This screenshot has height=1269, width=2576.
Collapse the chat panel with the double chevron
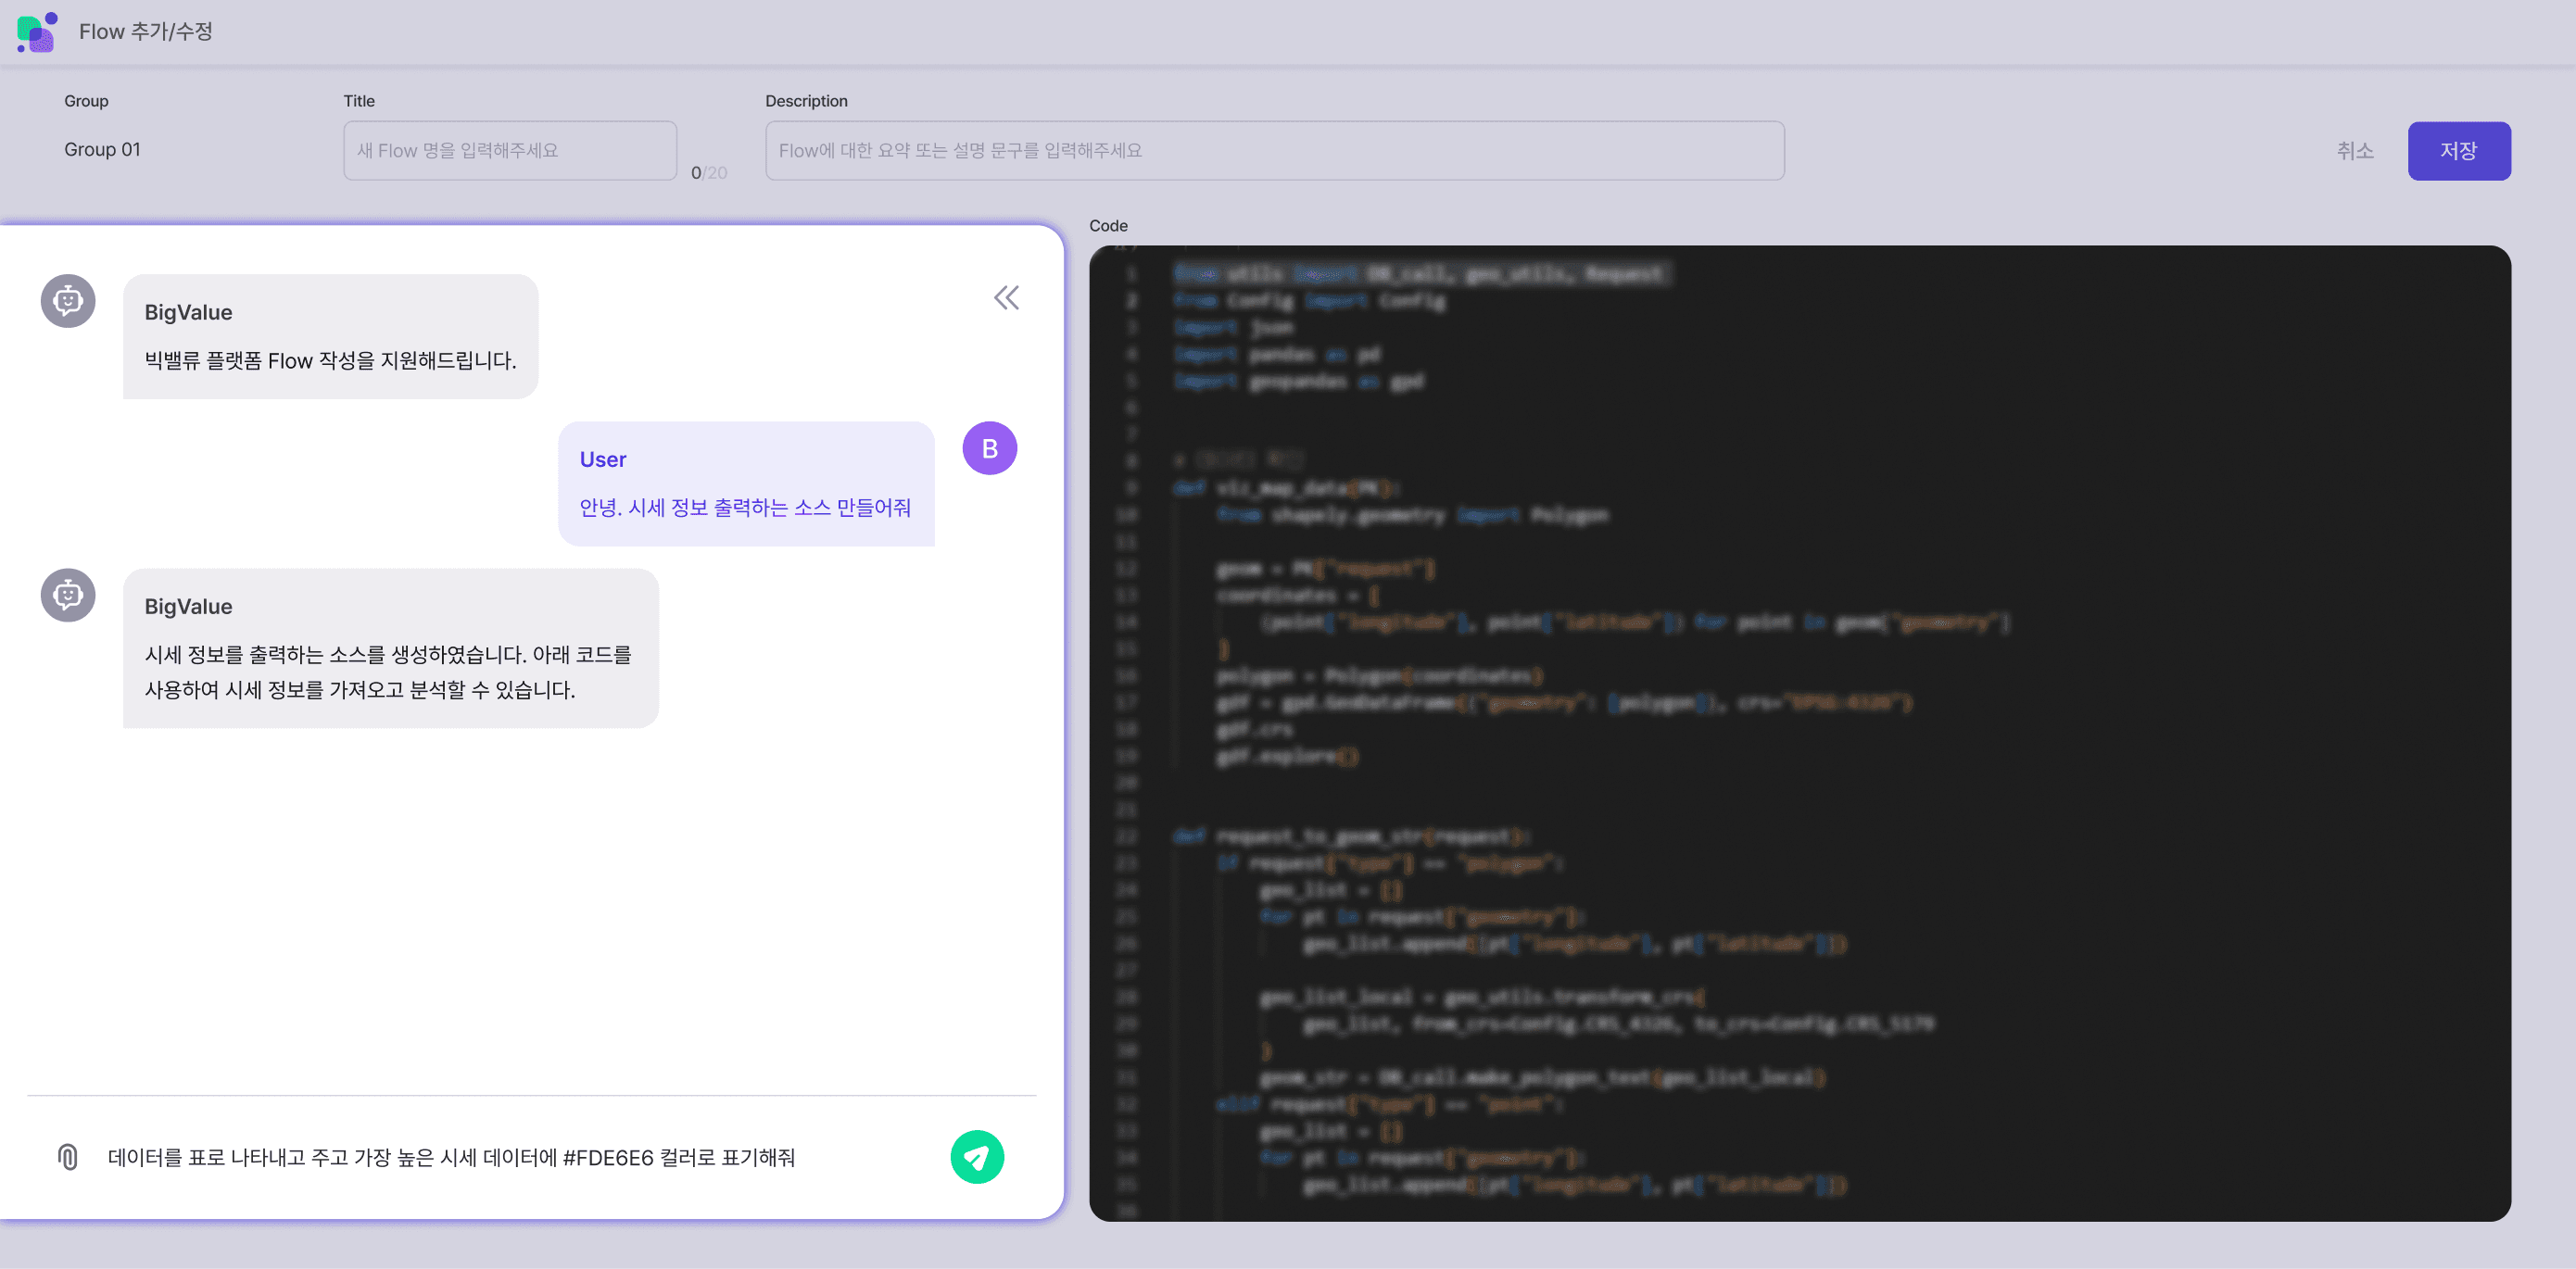[x=1006, y=297]
